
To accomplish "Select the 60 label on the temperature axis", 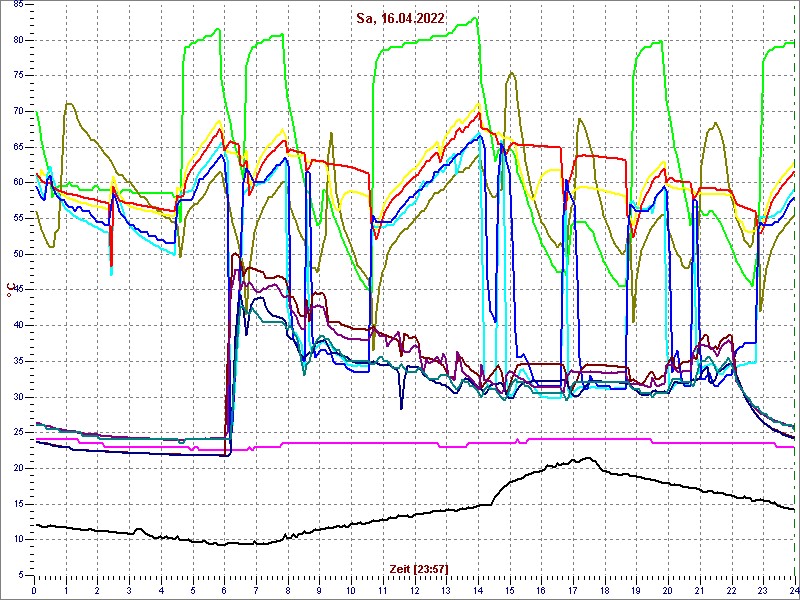I will [18, 183].
